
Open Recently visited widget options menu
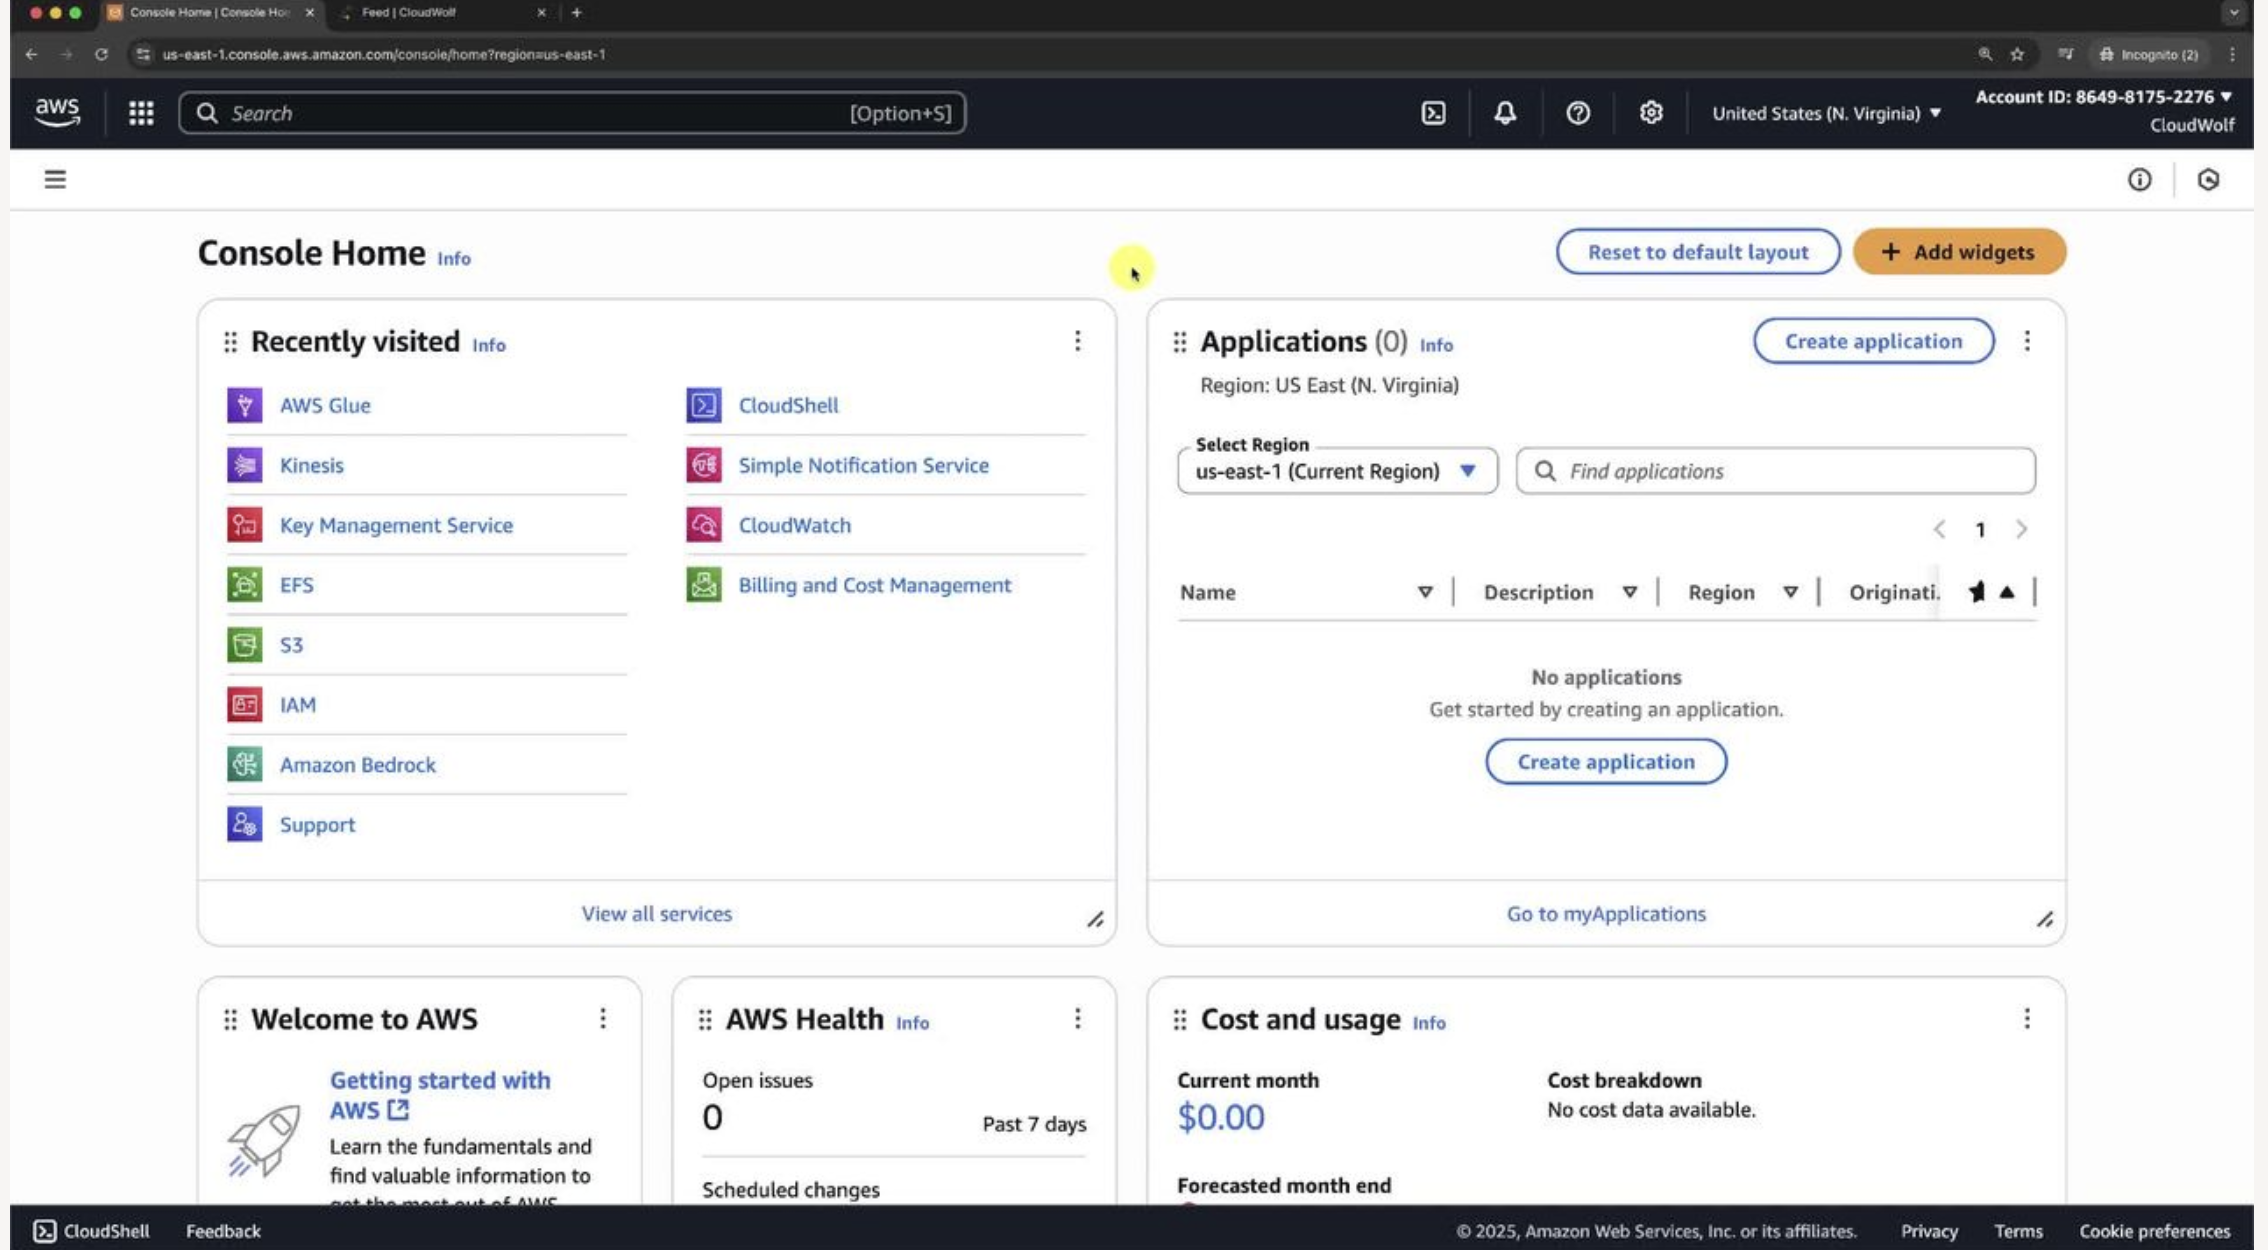1077,341
